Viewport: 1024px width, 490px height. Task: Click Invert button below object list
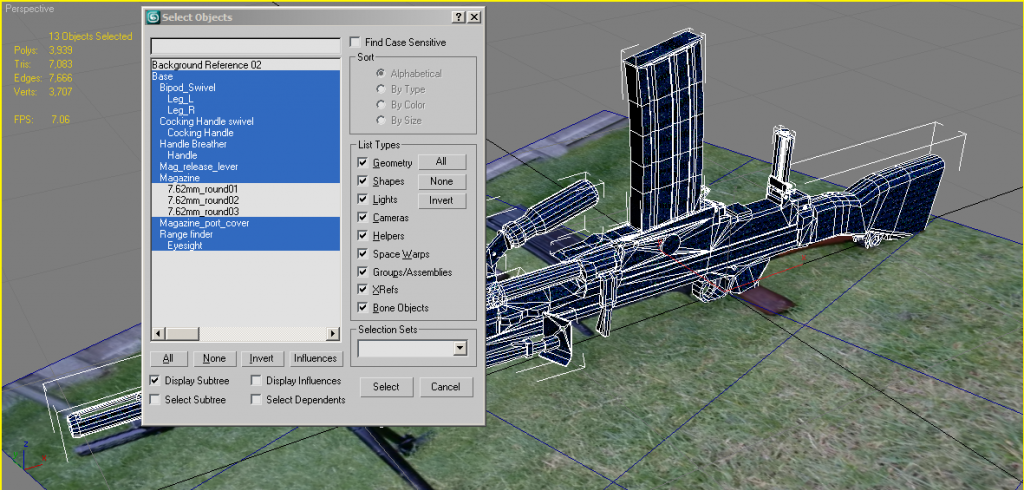tap(262, 359)
